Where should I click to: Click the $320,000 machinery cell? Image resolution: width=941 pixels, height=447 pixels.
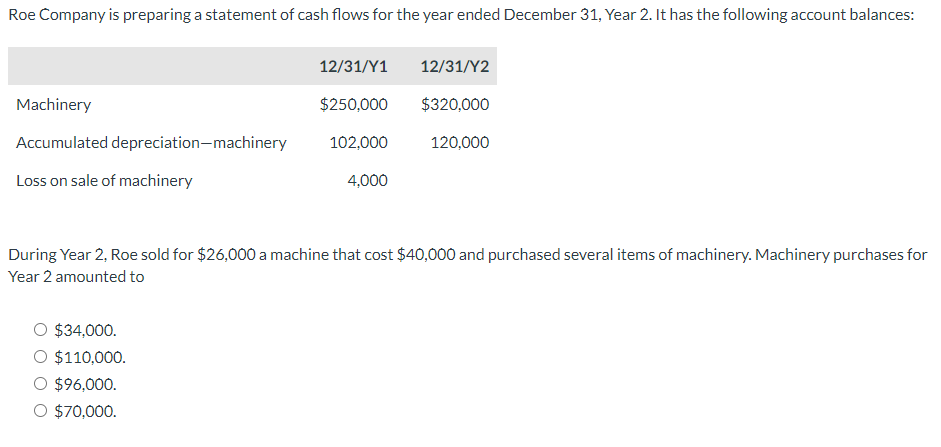(x=455, y=105)
